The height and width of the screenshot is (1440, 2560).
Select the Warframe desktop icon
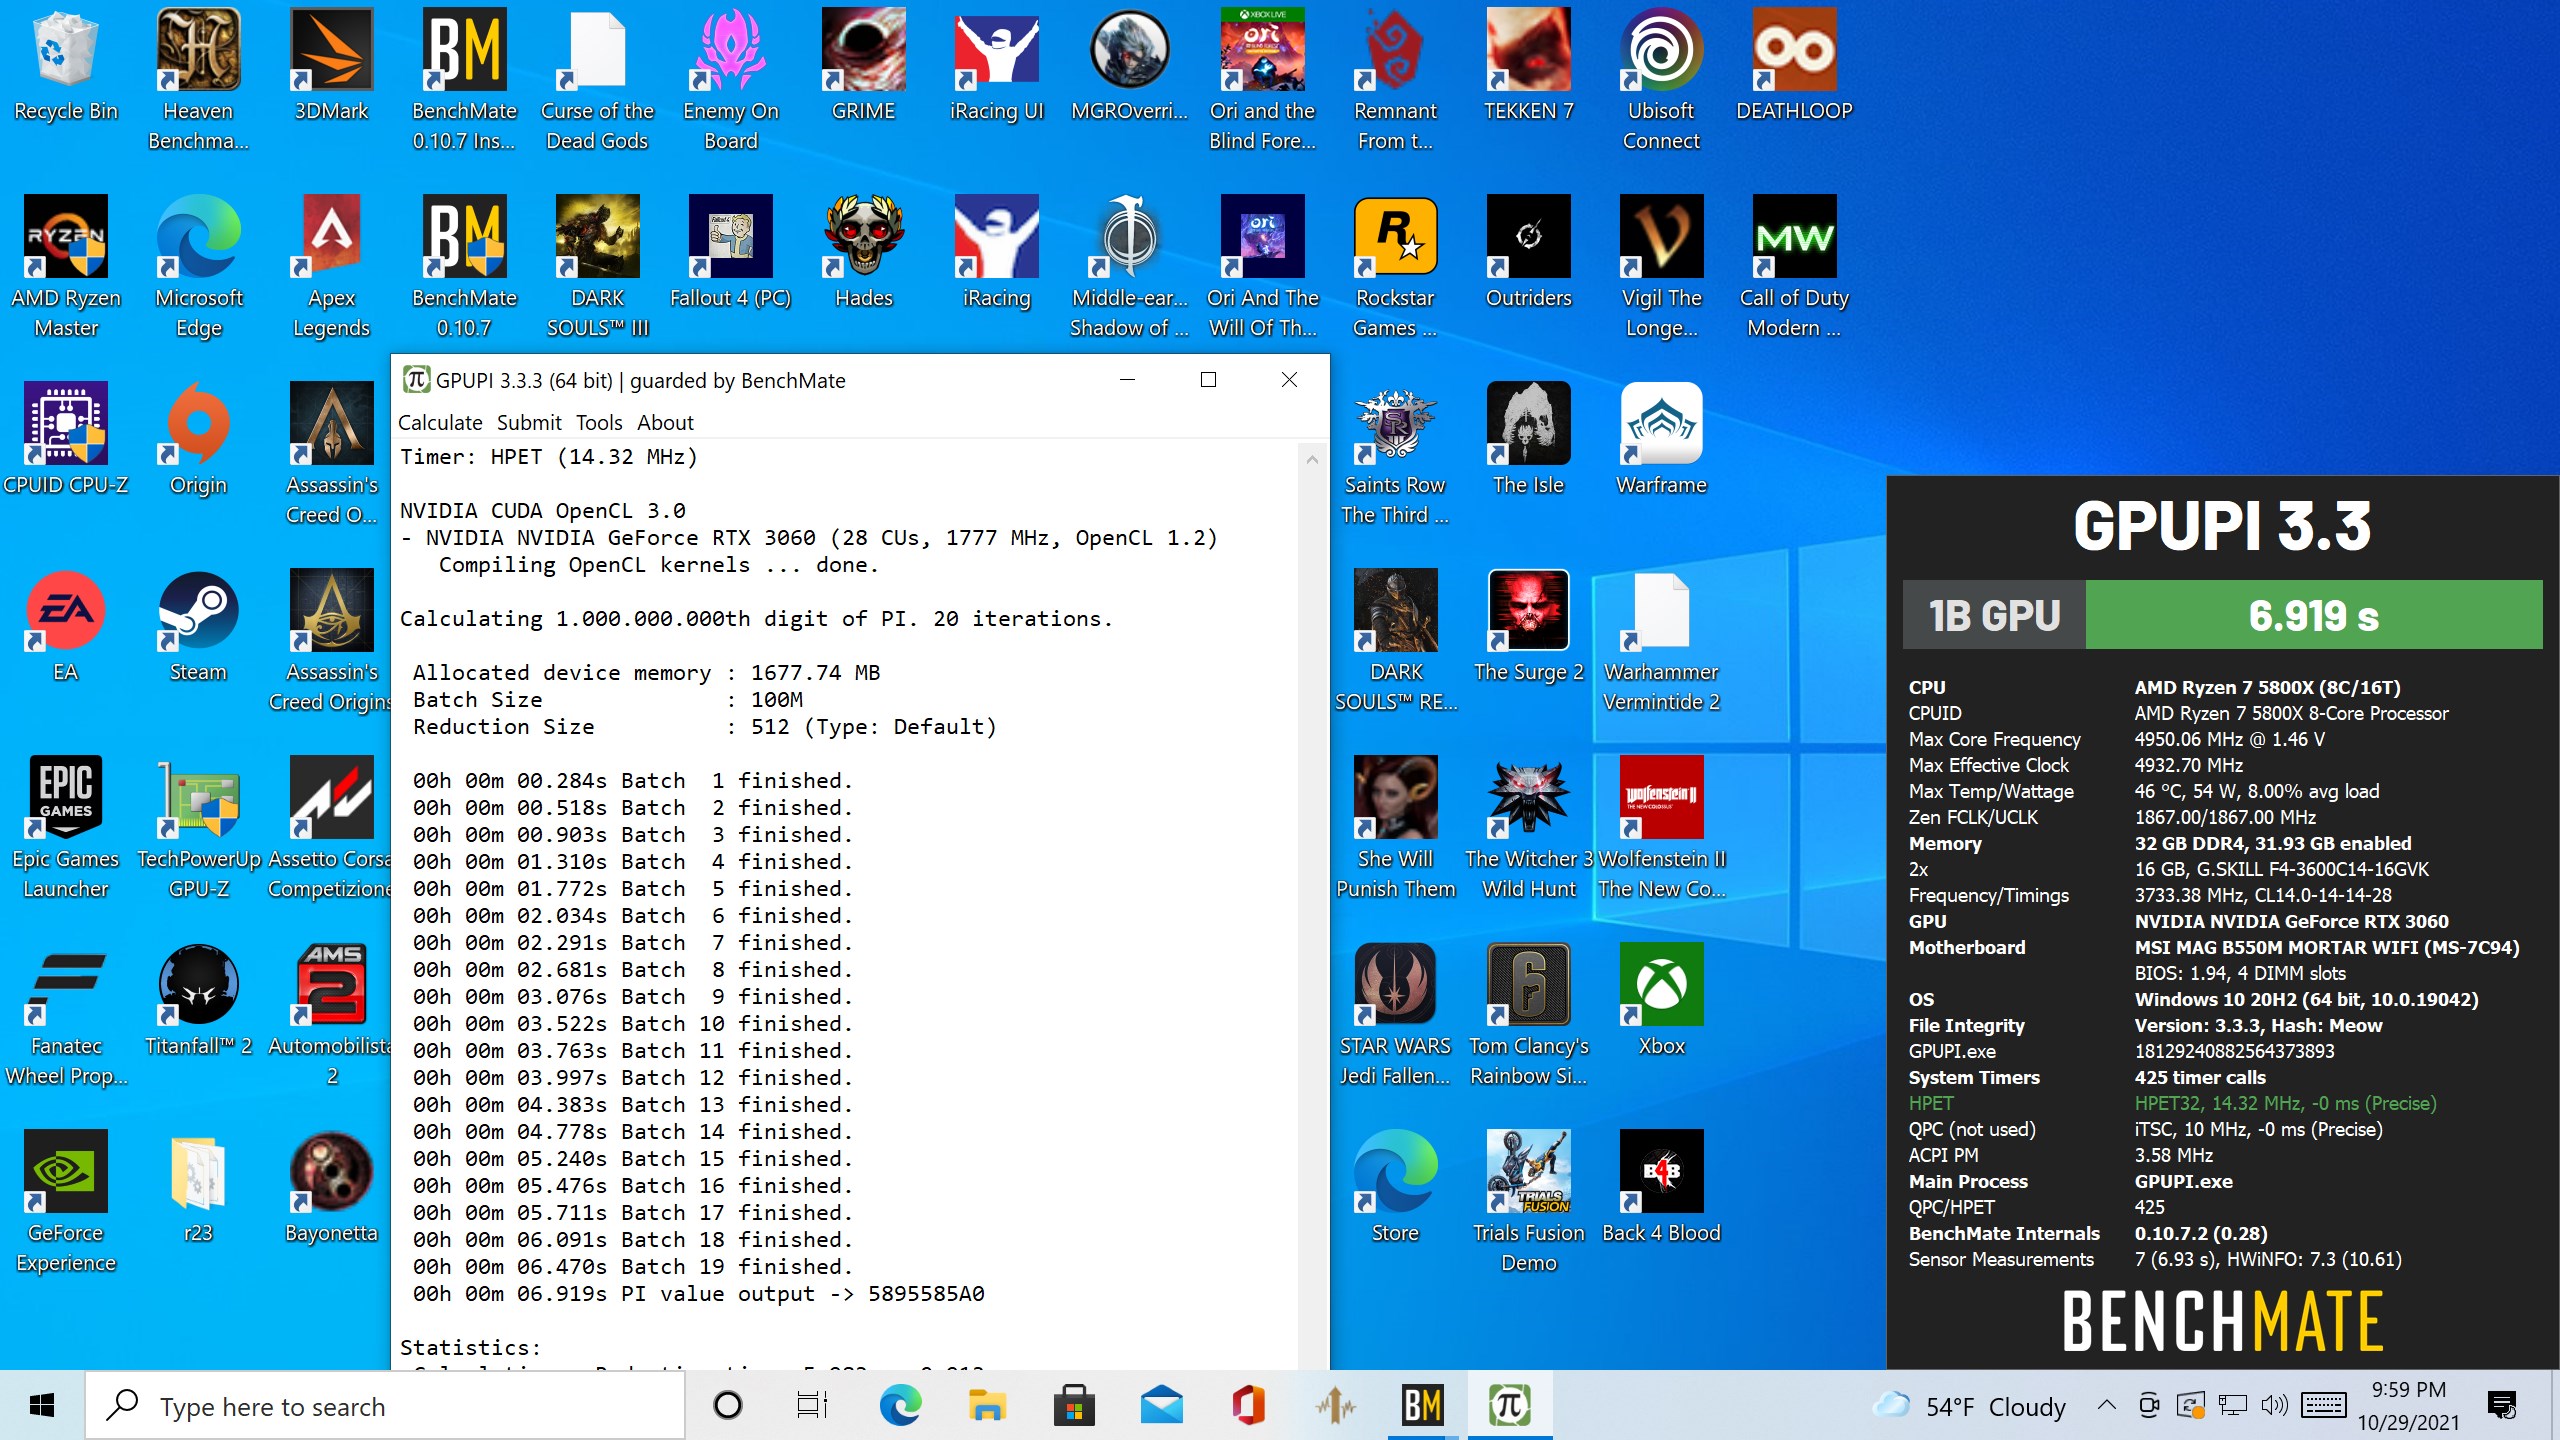point(1661,440)
